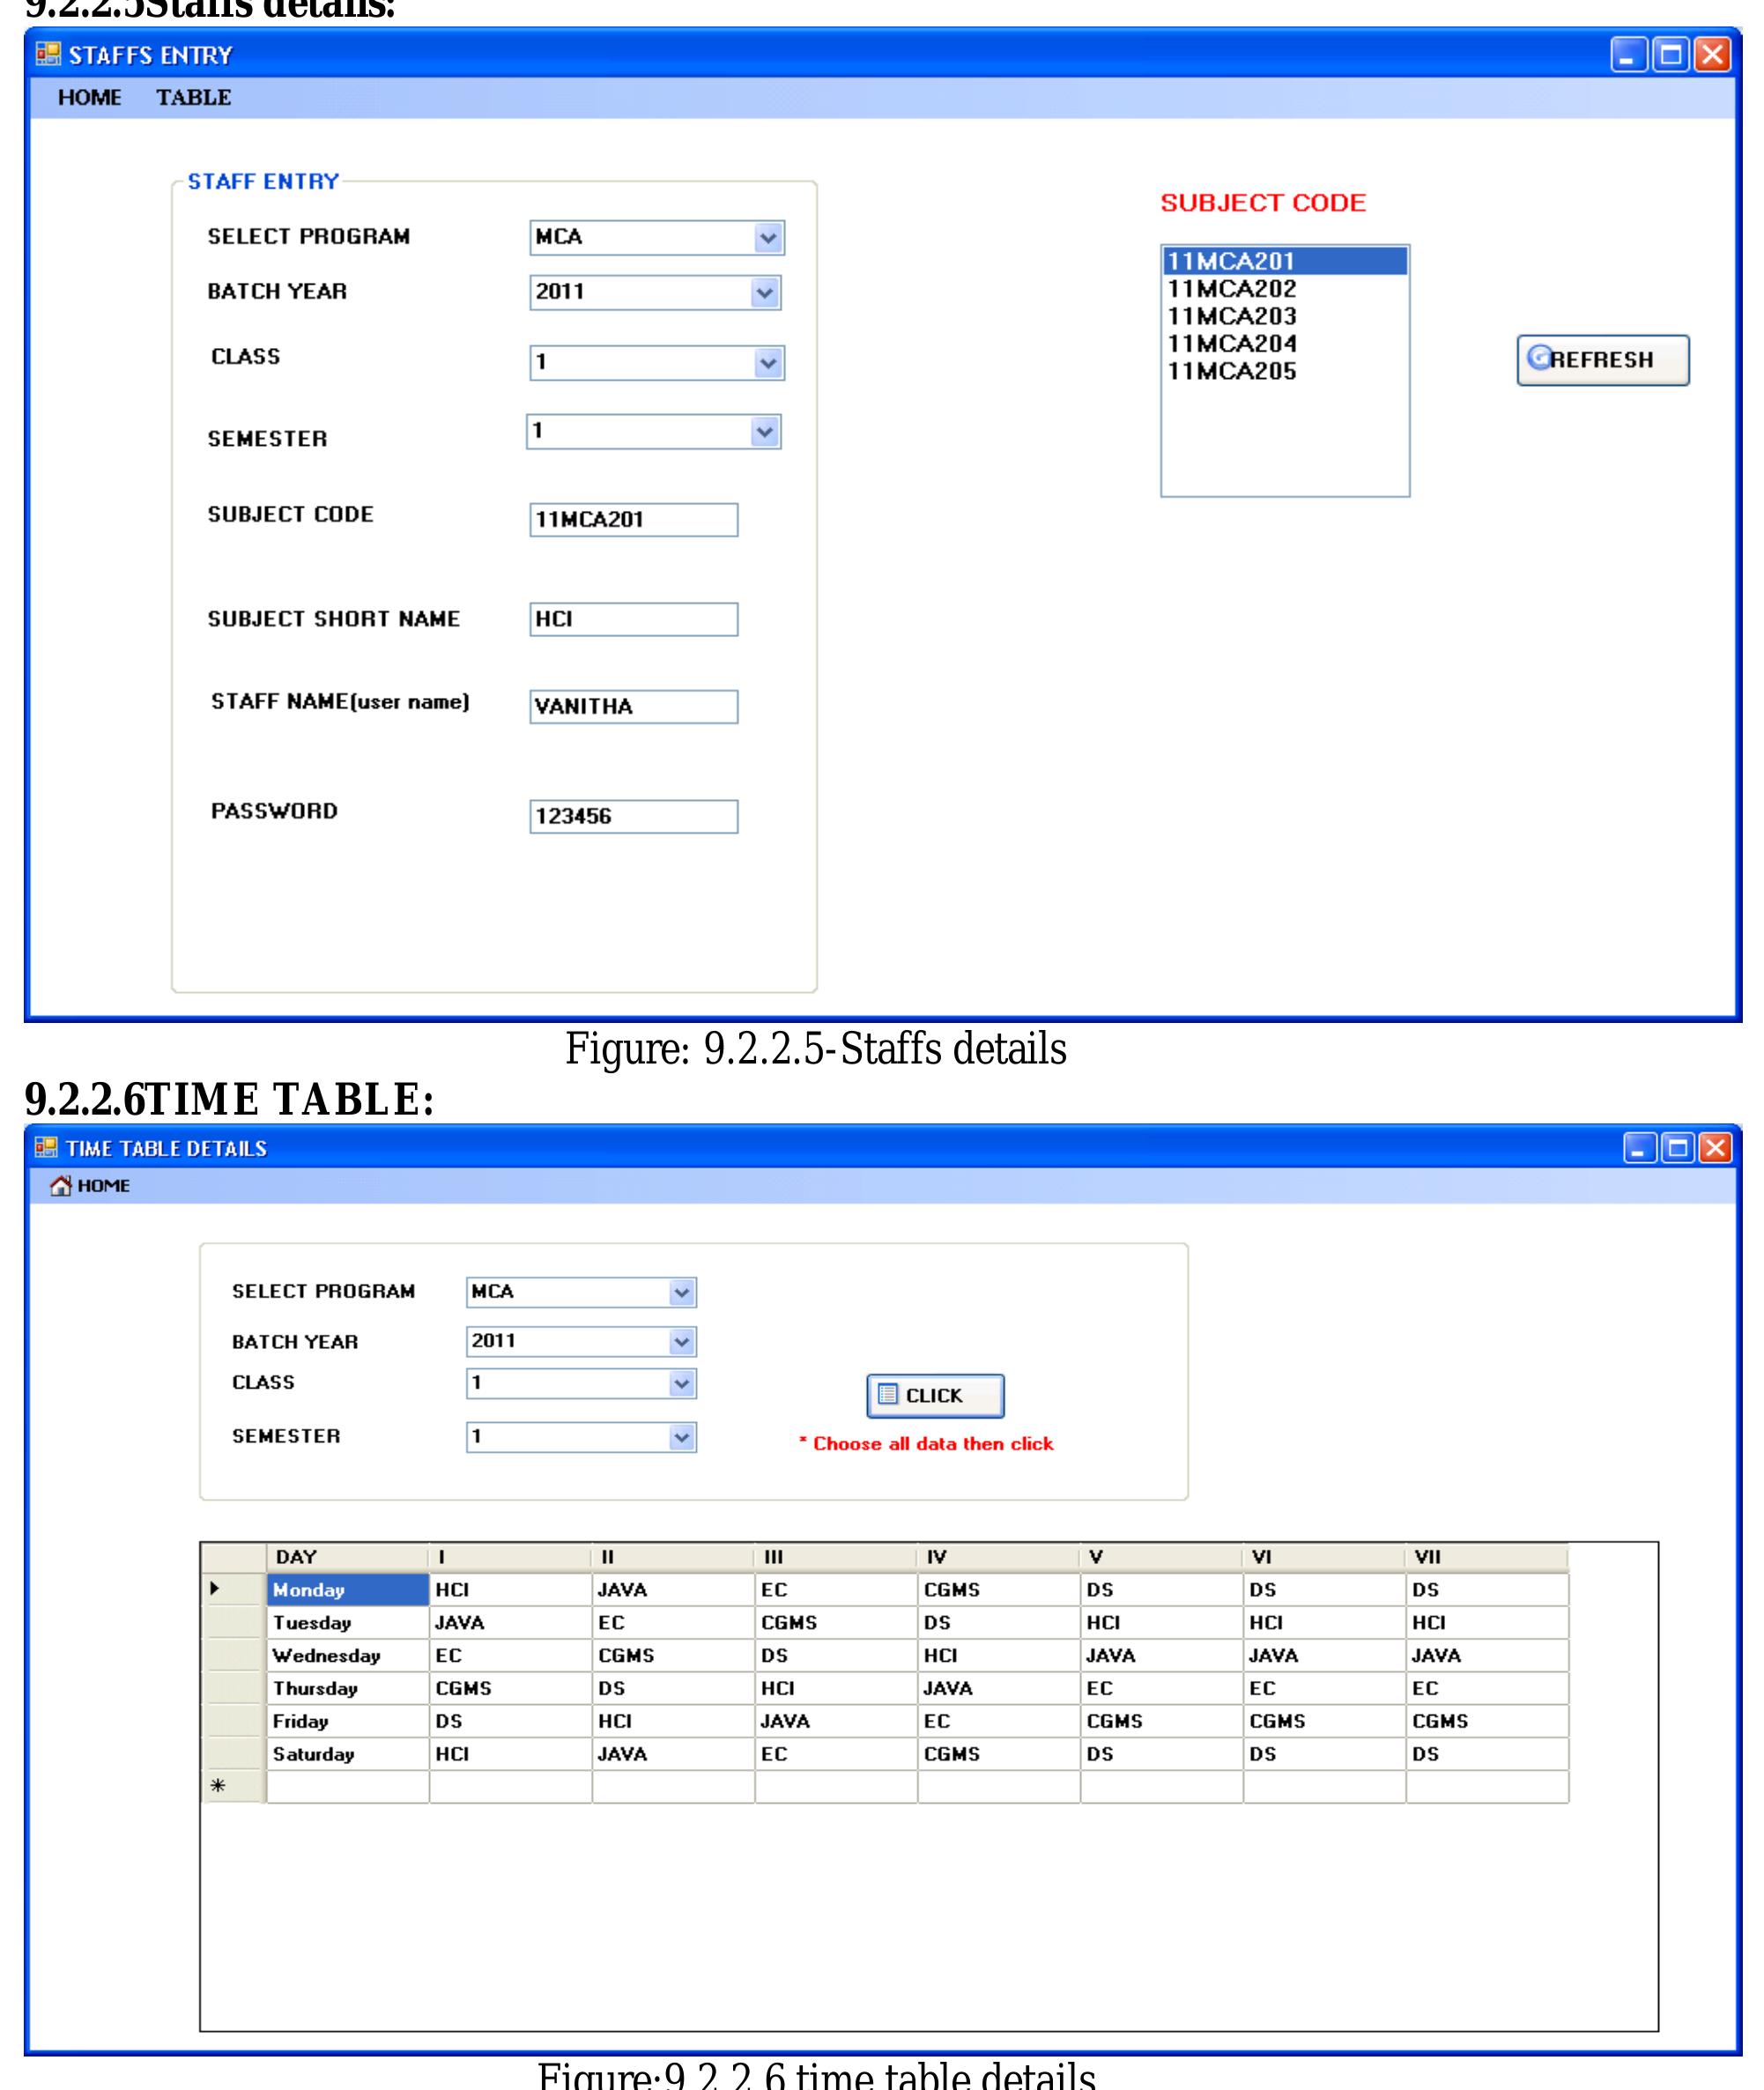
Task: Click the CLICK button in the Time Table window
Action: 935,1395
